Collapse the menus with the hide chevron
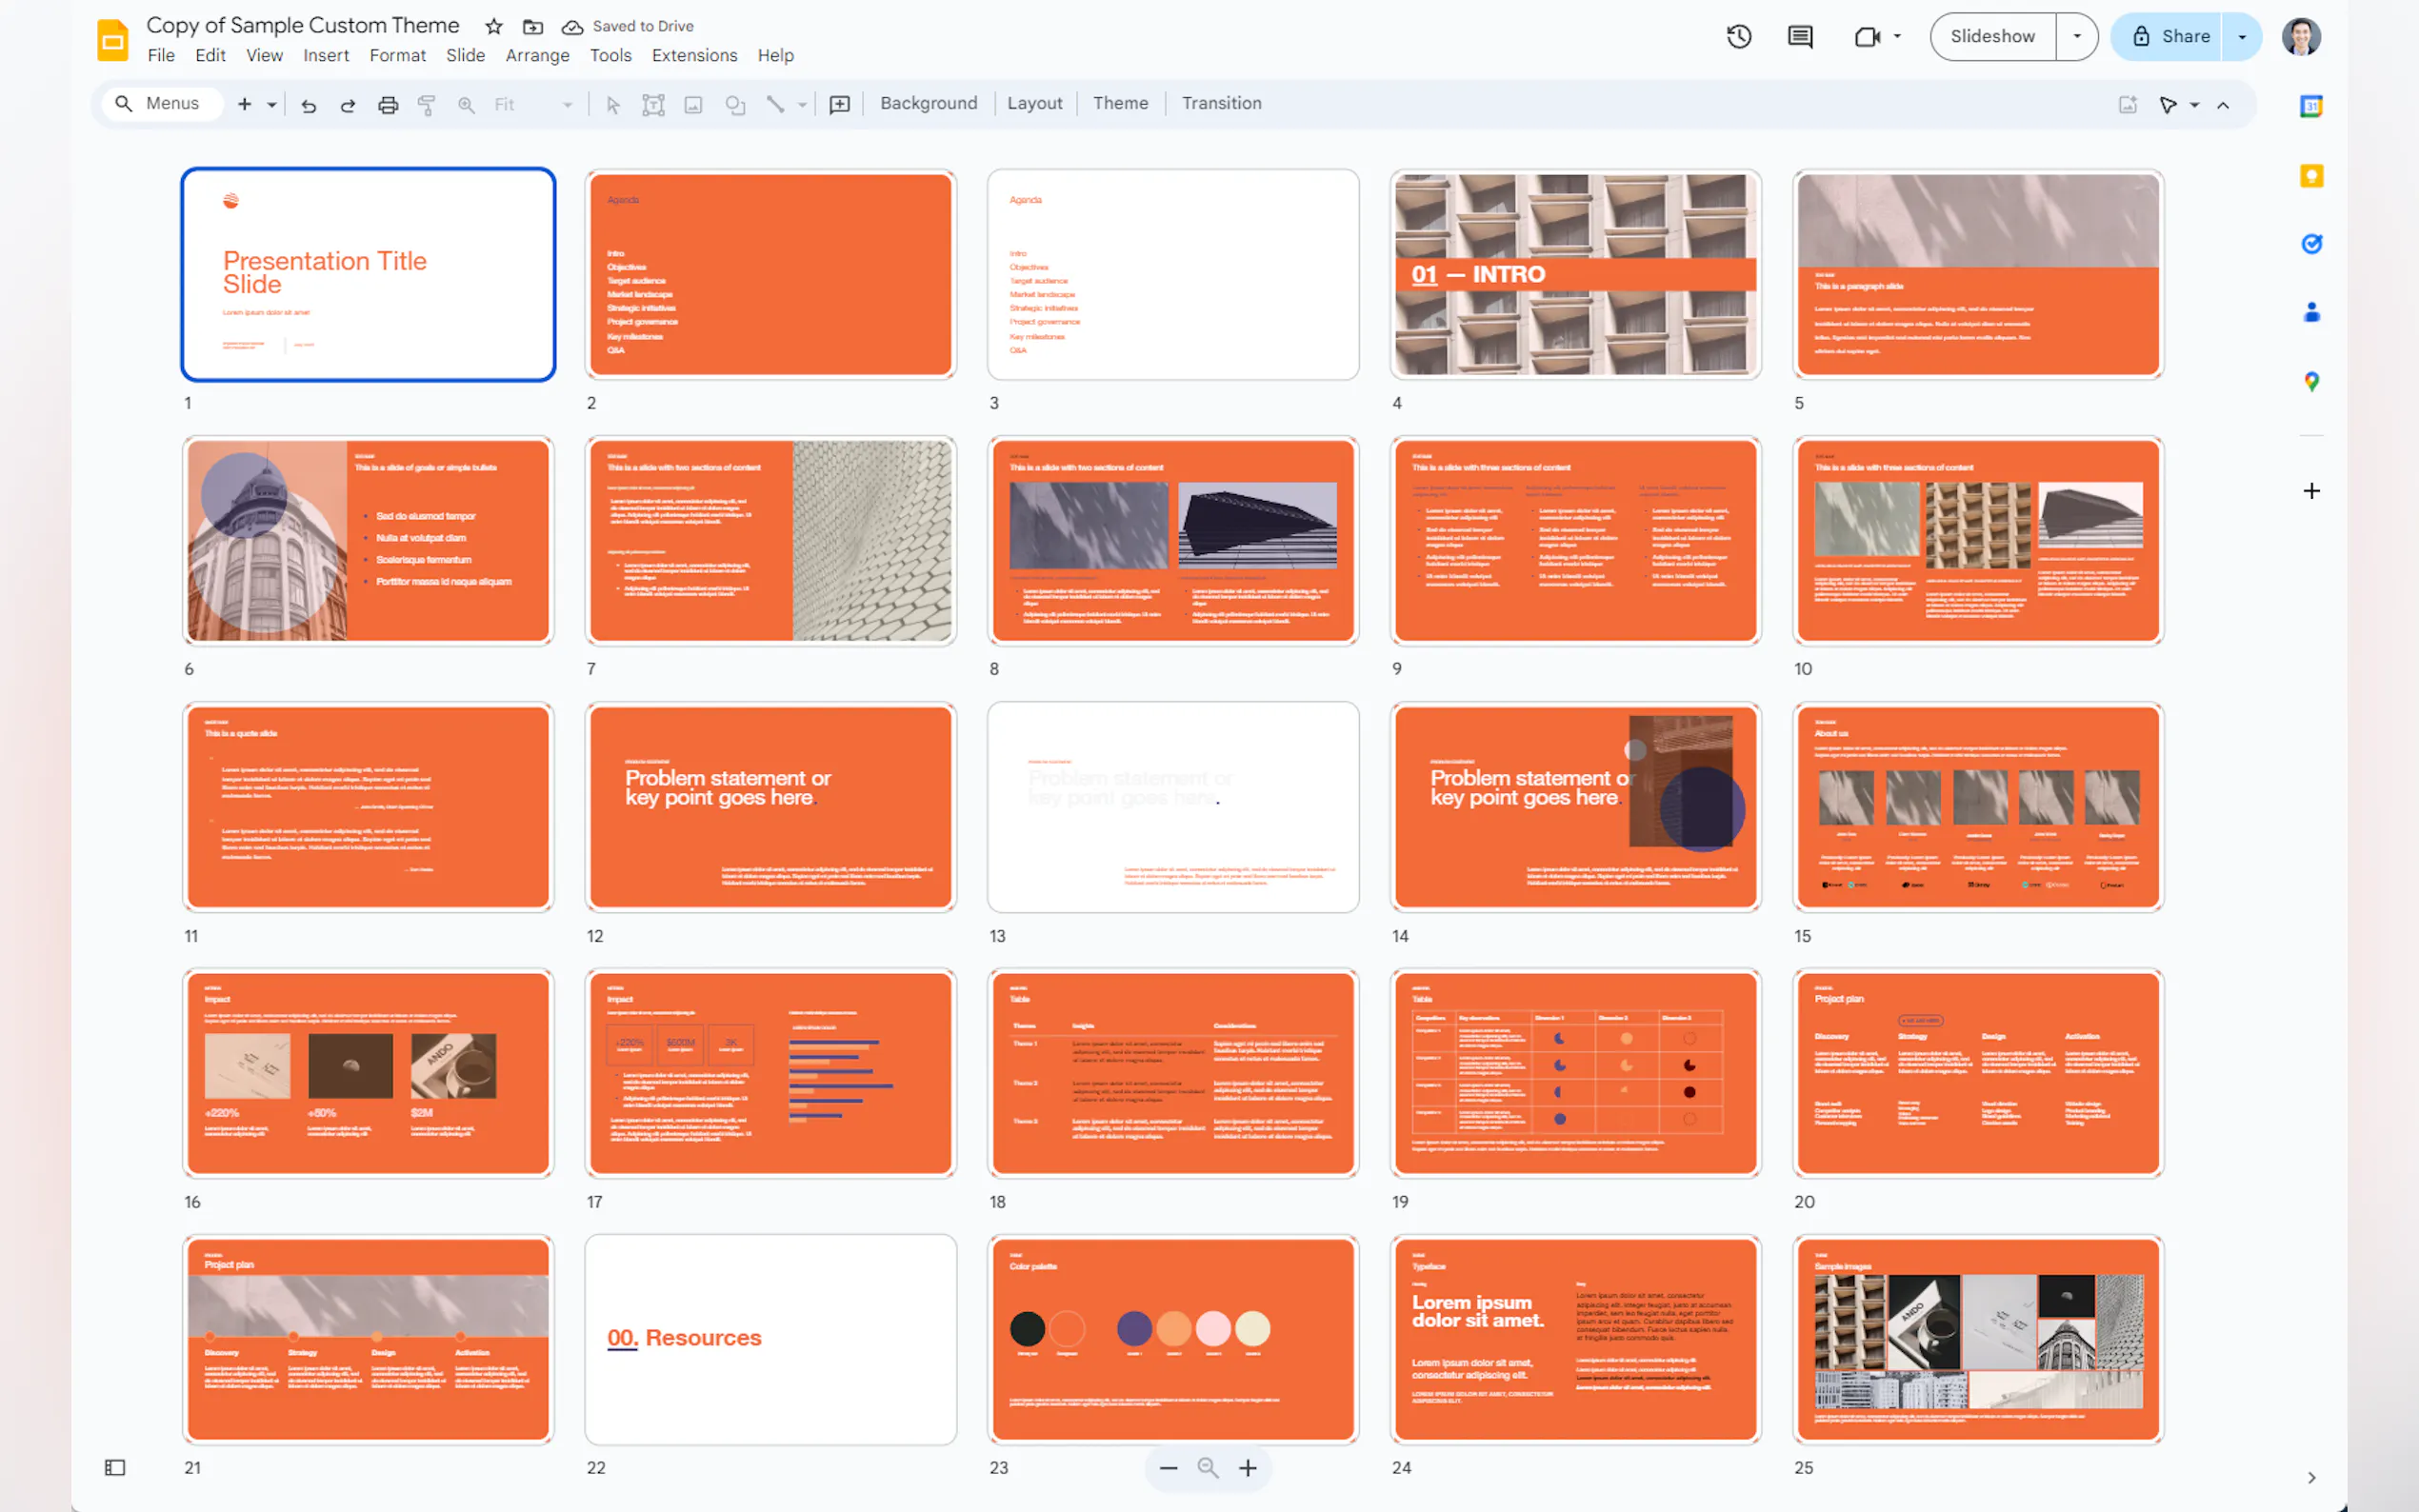Image resolution: width=2419 pixels, height=1512 pixels. coord(2223,104)
